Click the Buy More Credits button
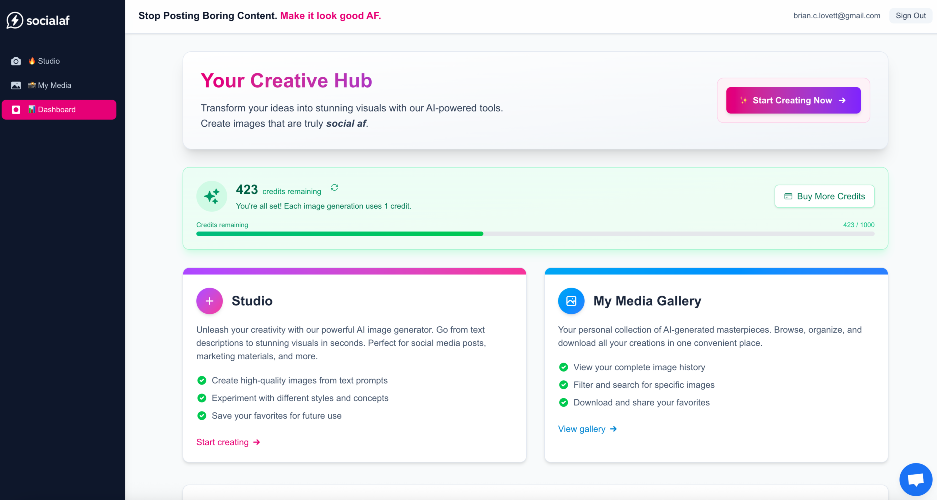This screenshot has width=937, height=500. pos(824,196)
